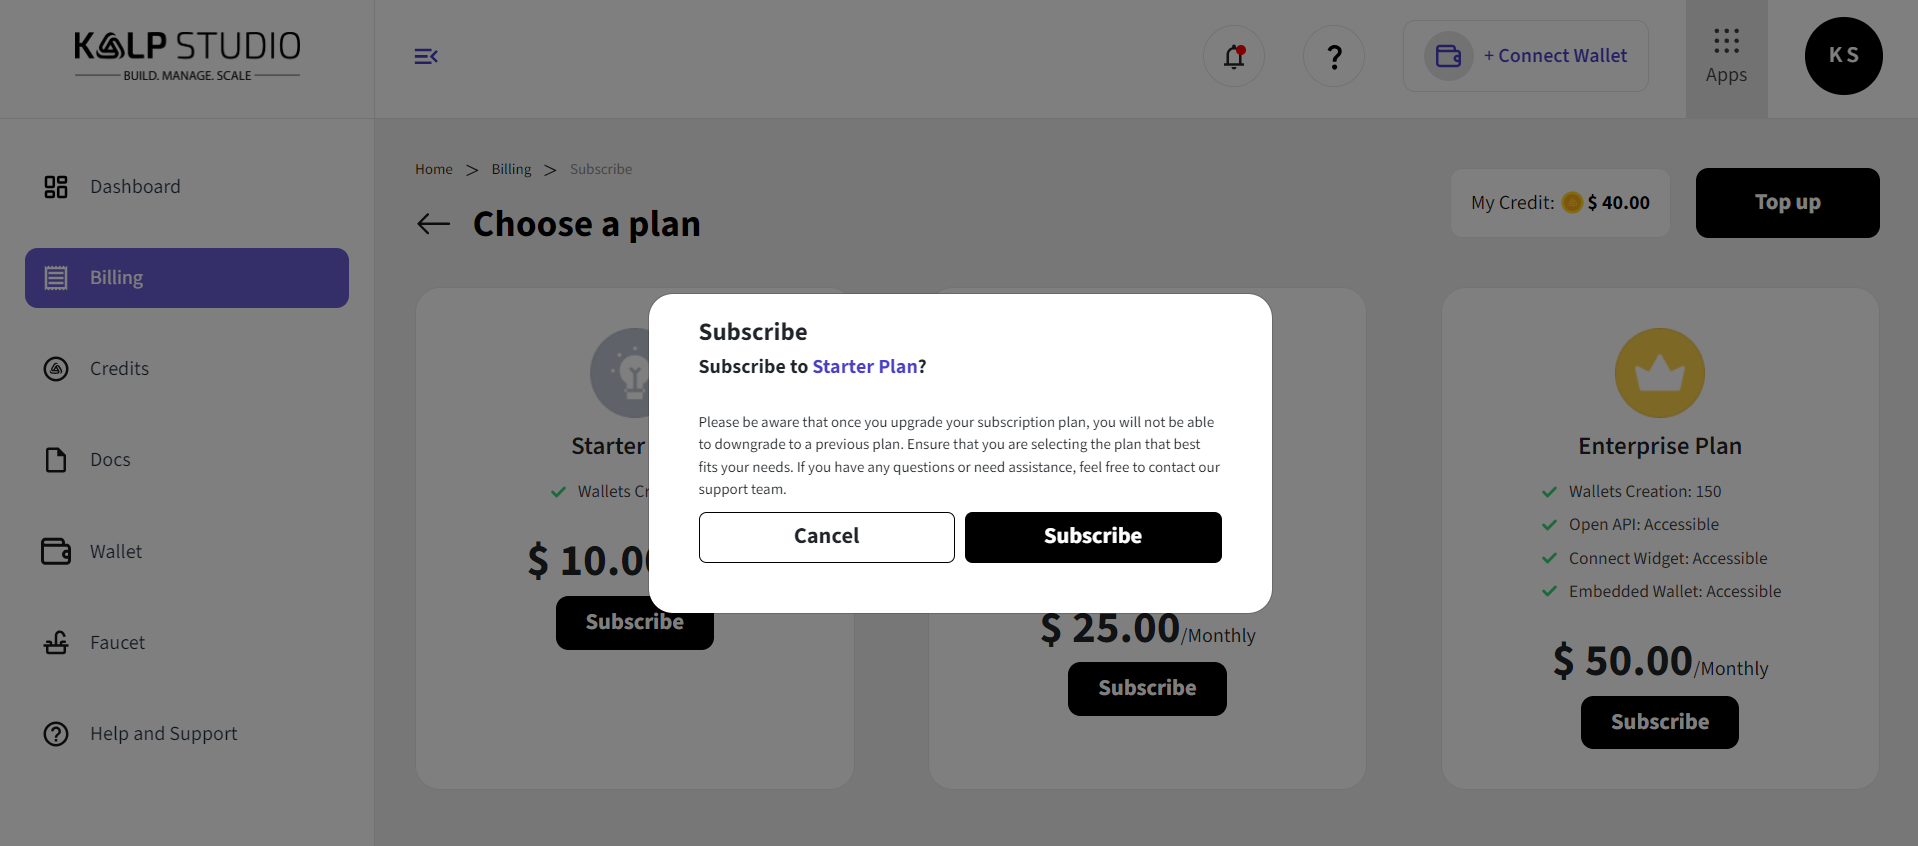Open Help and Support page
Screen dimensions: 1918x846
point(163,734)
